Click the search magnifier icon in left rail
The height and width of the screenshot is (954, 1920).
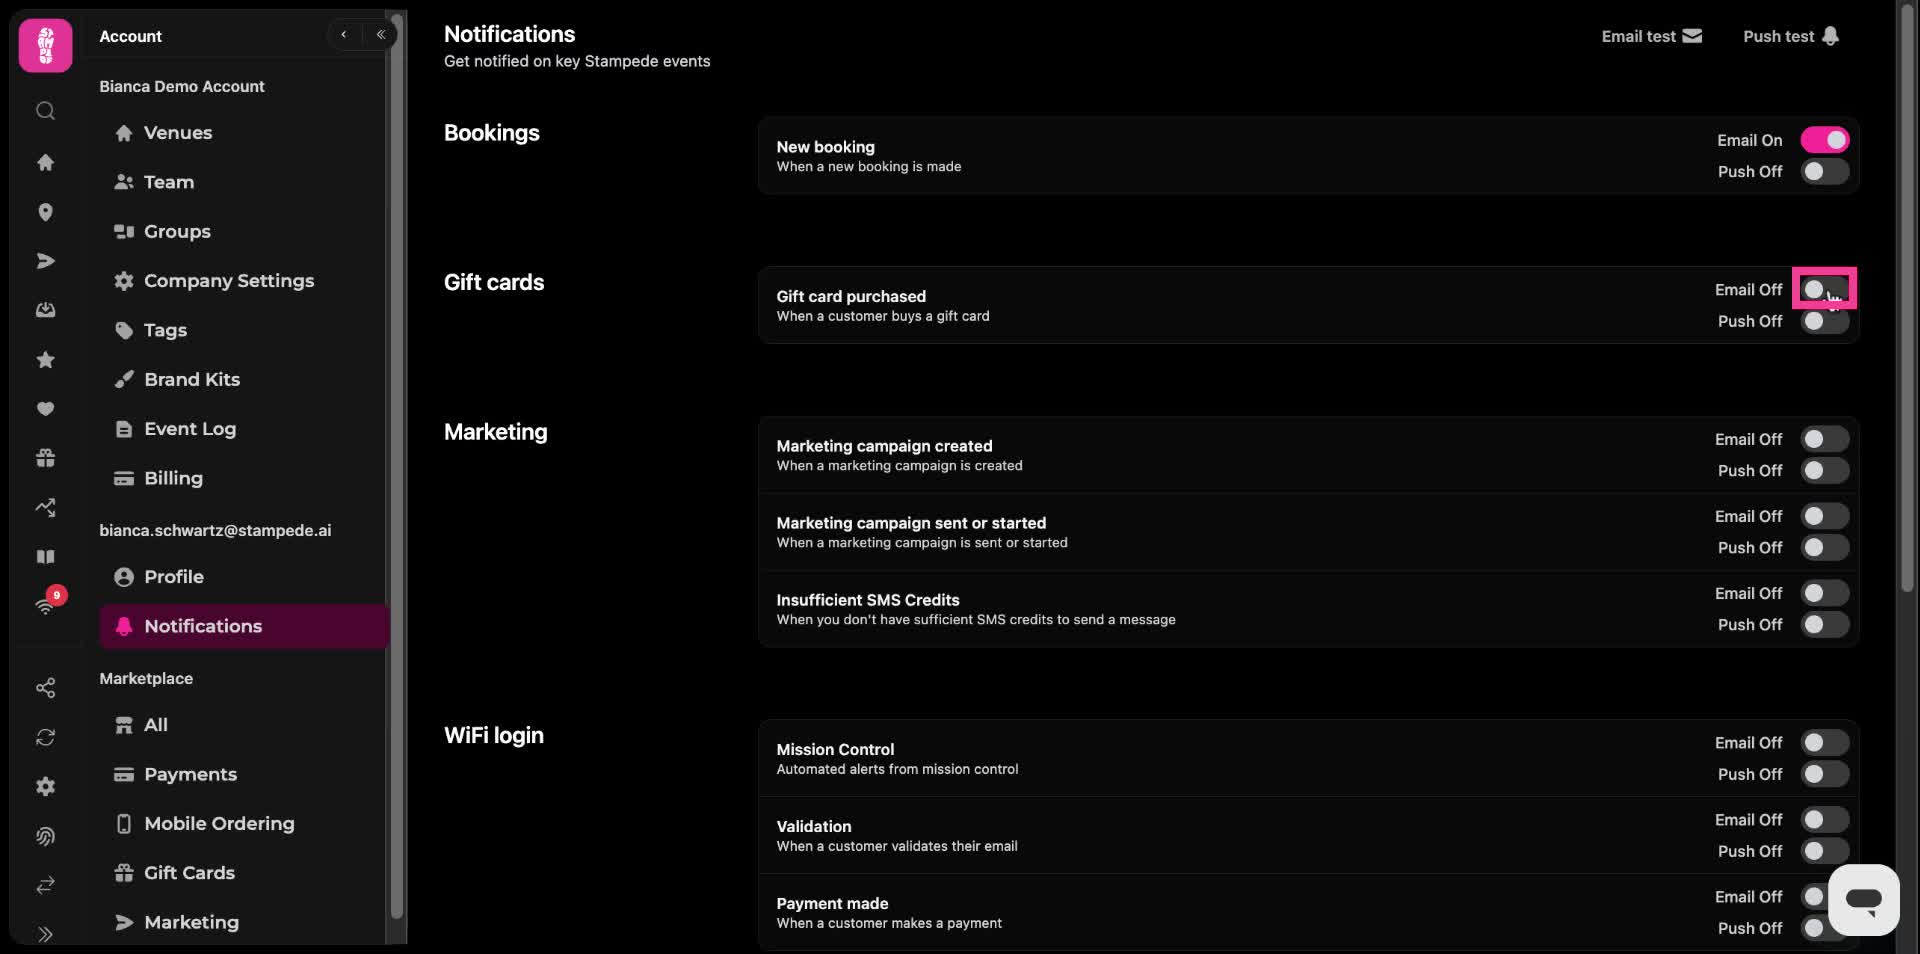[x=45, y=111]
